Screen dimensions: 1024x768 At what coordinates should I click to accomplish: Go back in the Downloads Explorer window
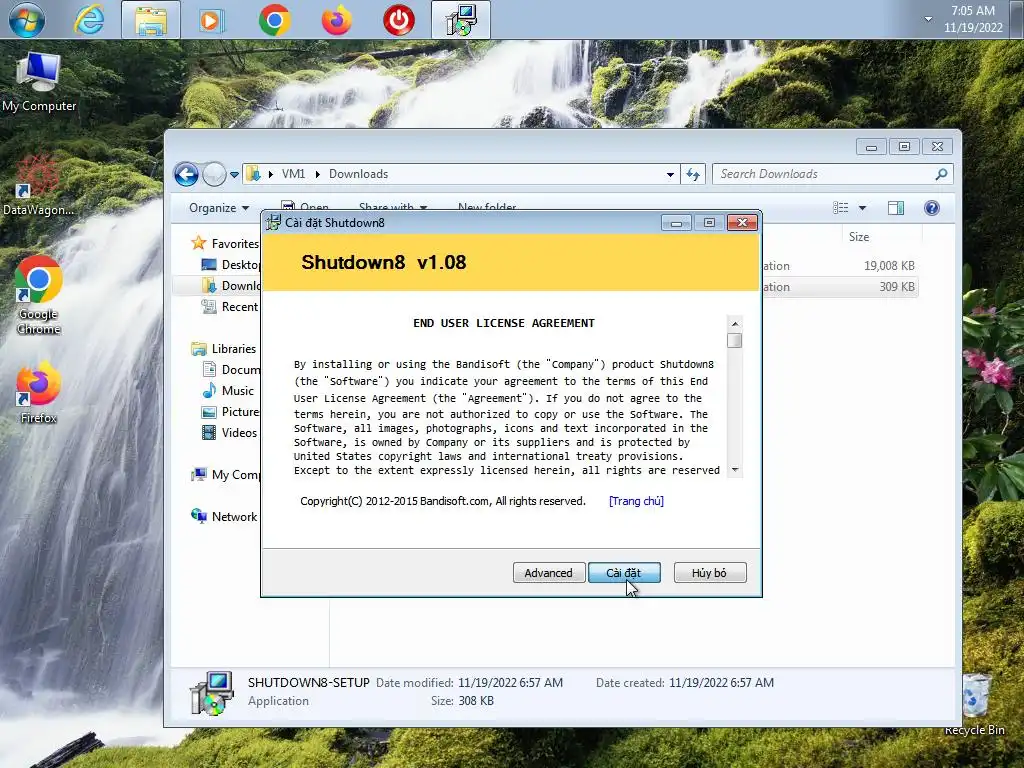186,174
